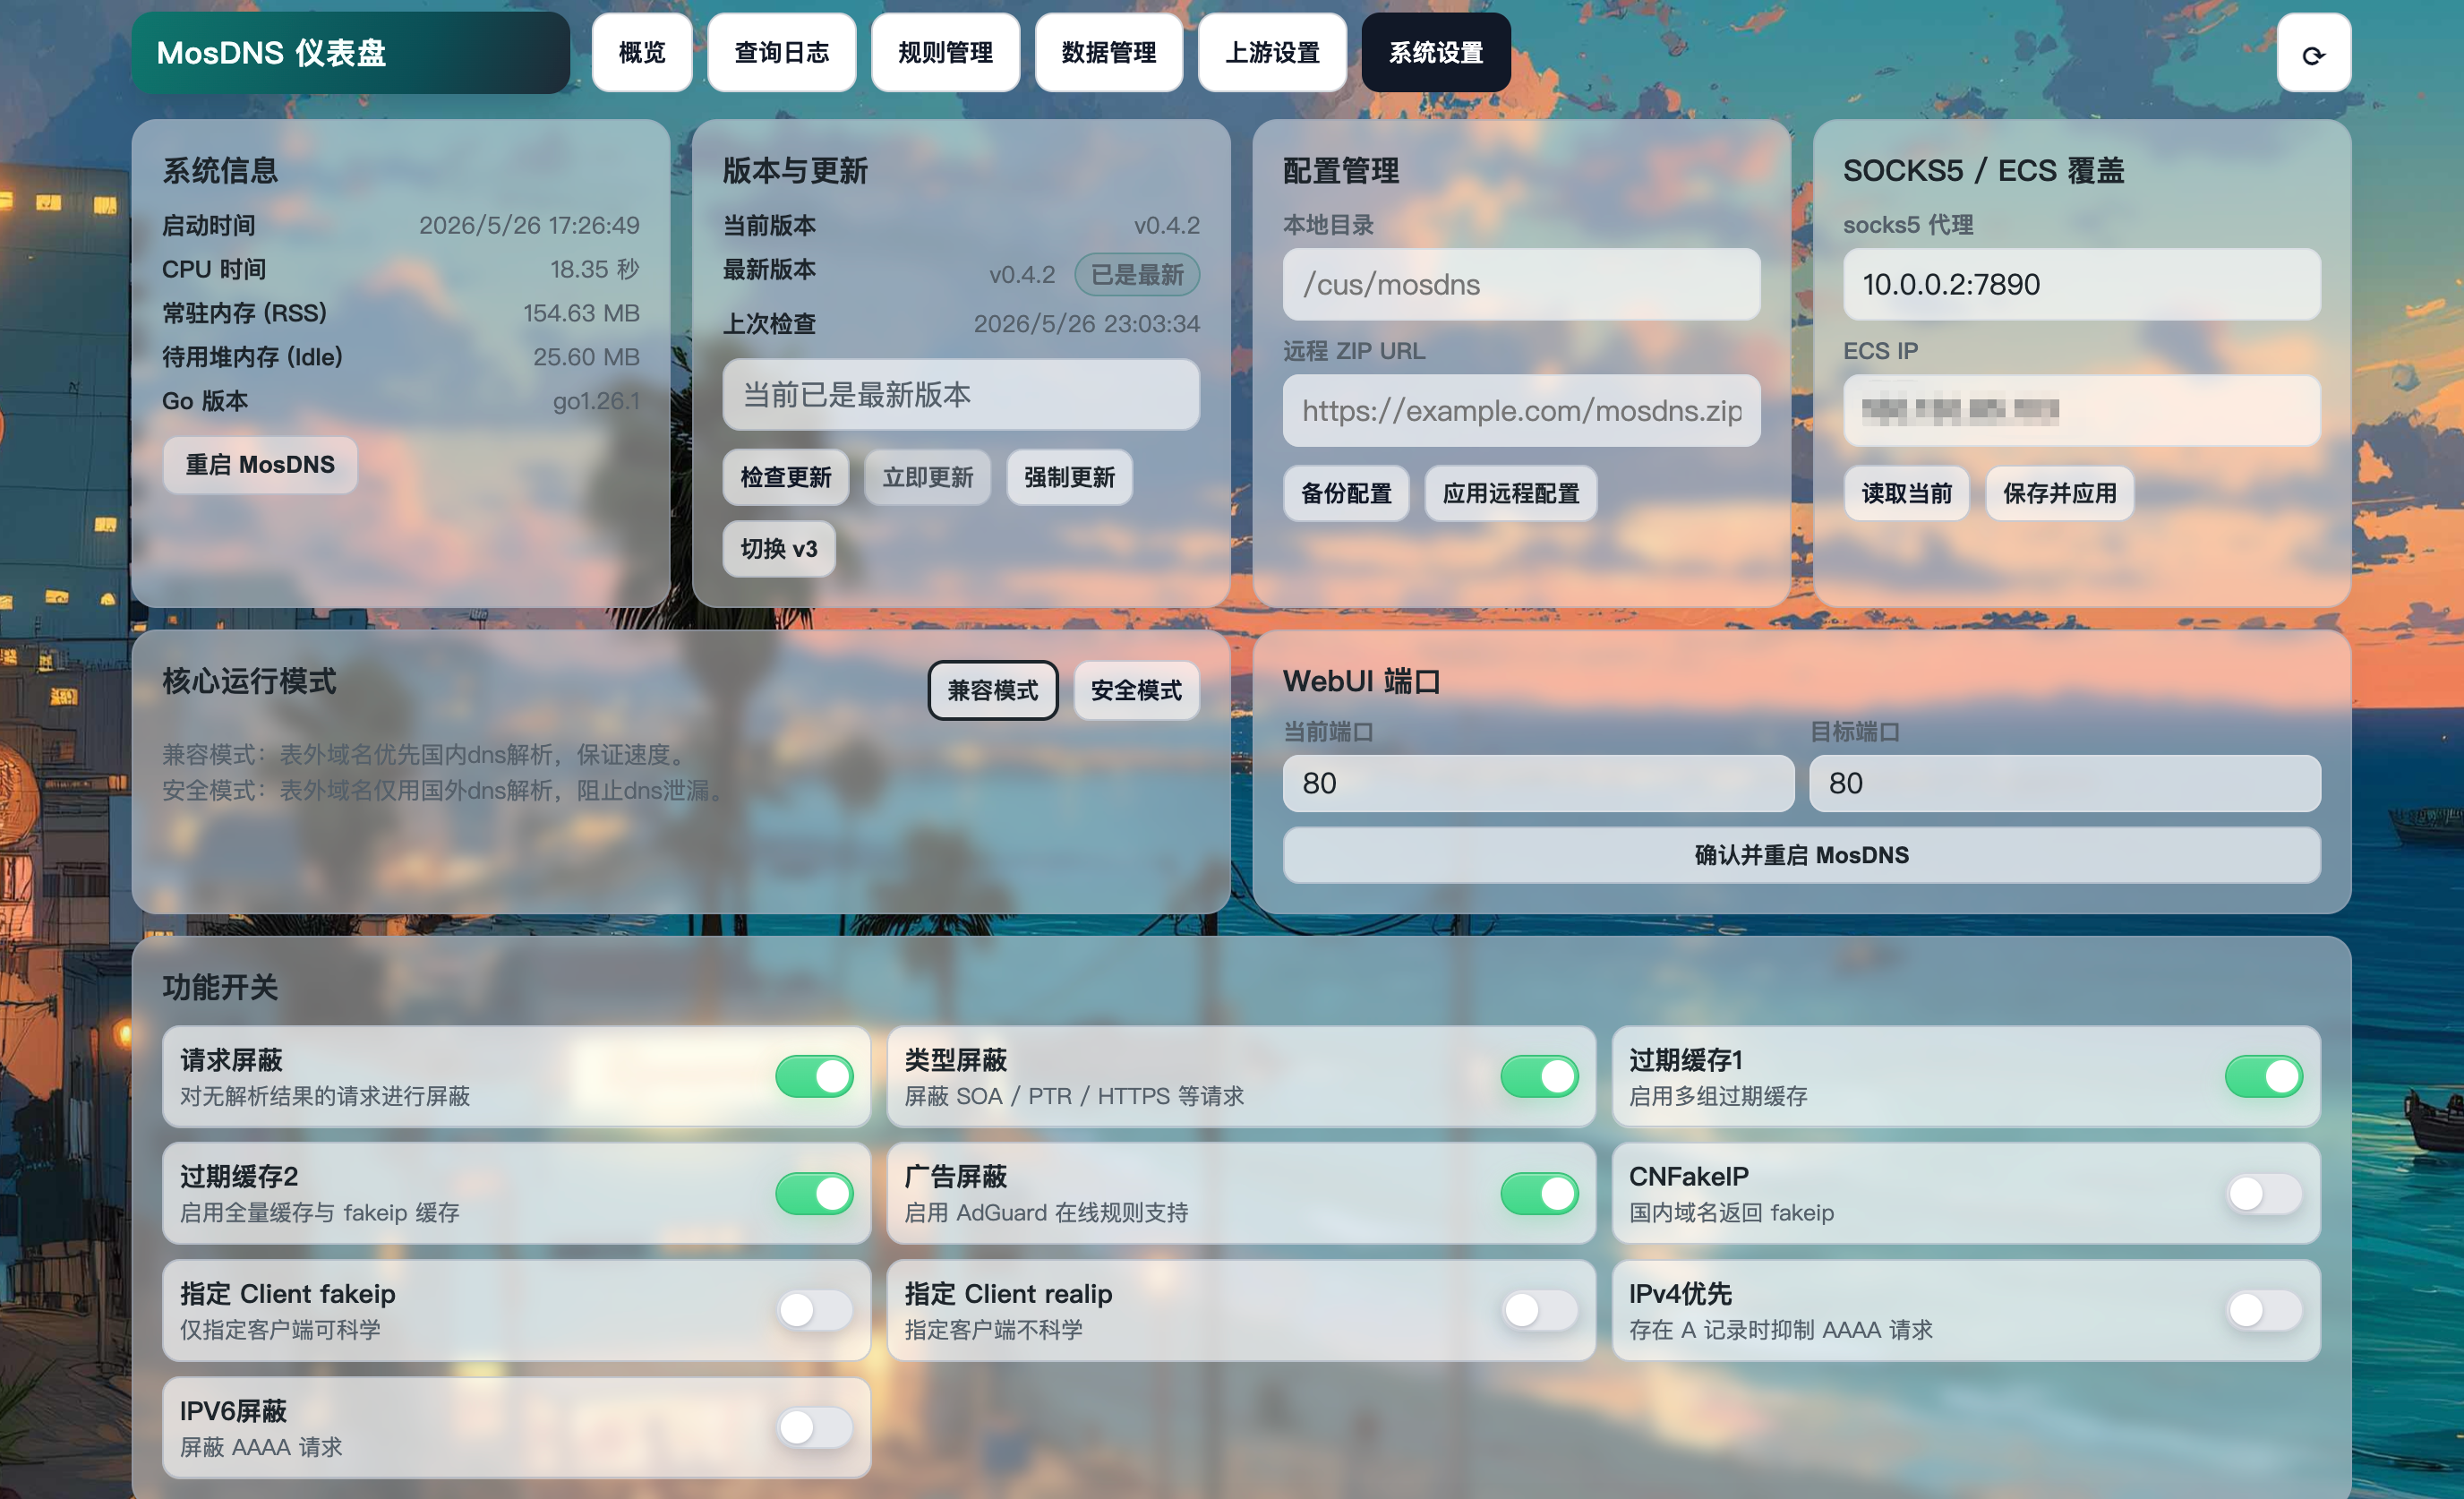Click the 启动时间 value 2026/5/26 17:26:49
The height and width of the screenshot is (1499, 2464).
click(x=529, y=226)
